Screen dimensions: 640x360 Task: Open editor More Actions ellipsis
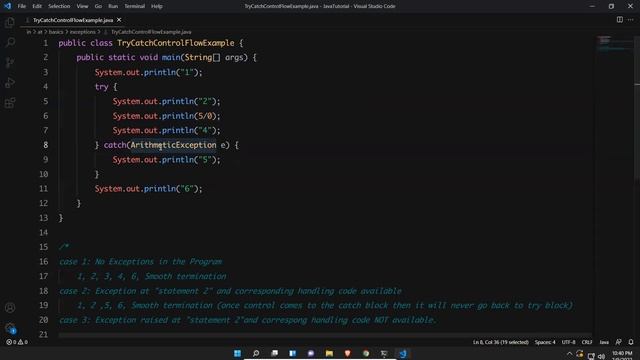pos(631,20)
